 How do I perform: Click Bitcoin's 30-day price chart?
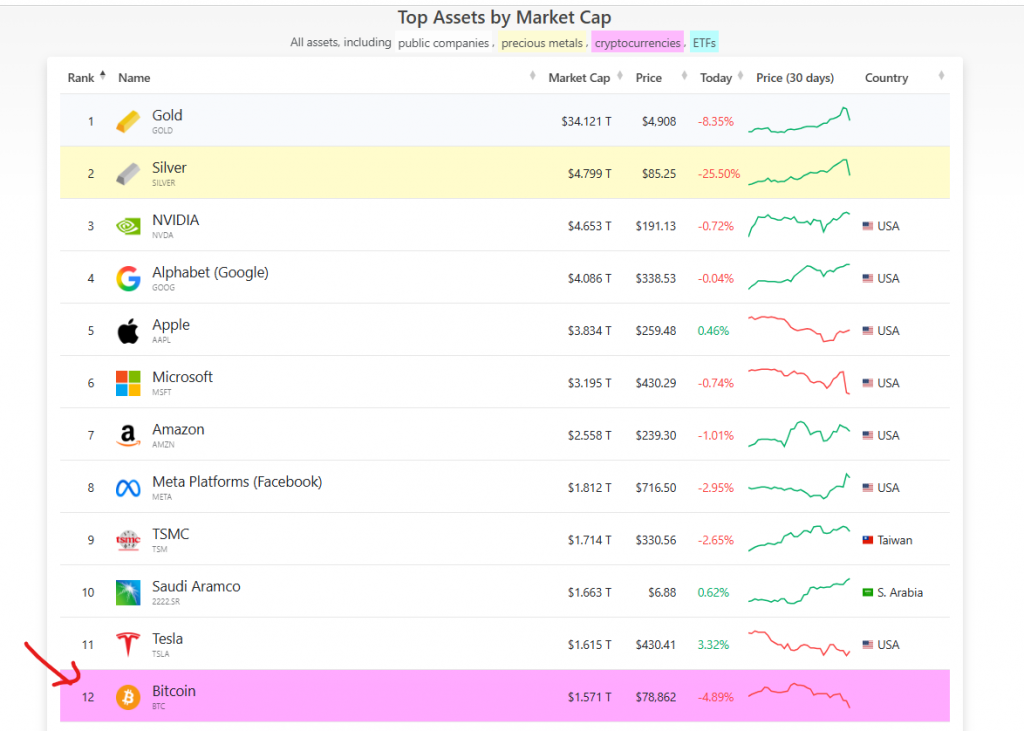798,697
